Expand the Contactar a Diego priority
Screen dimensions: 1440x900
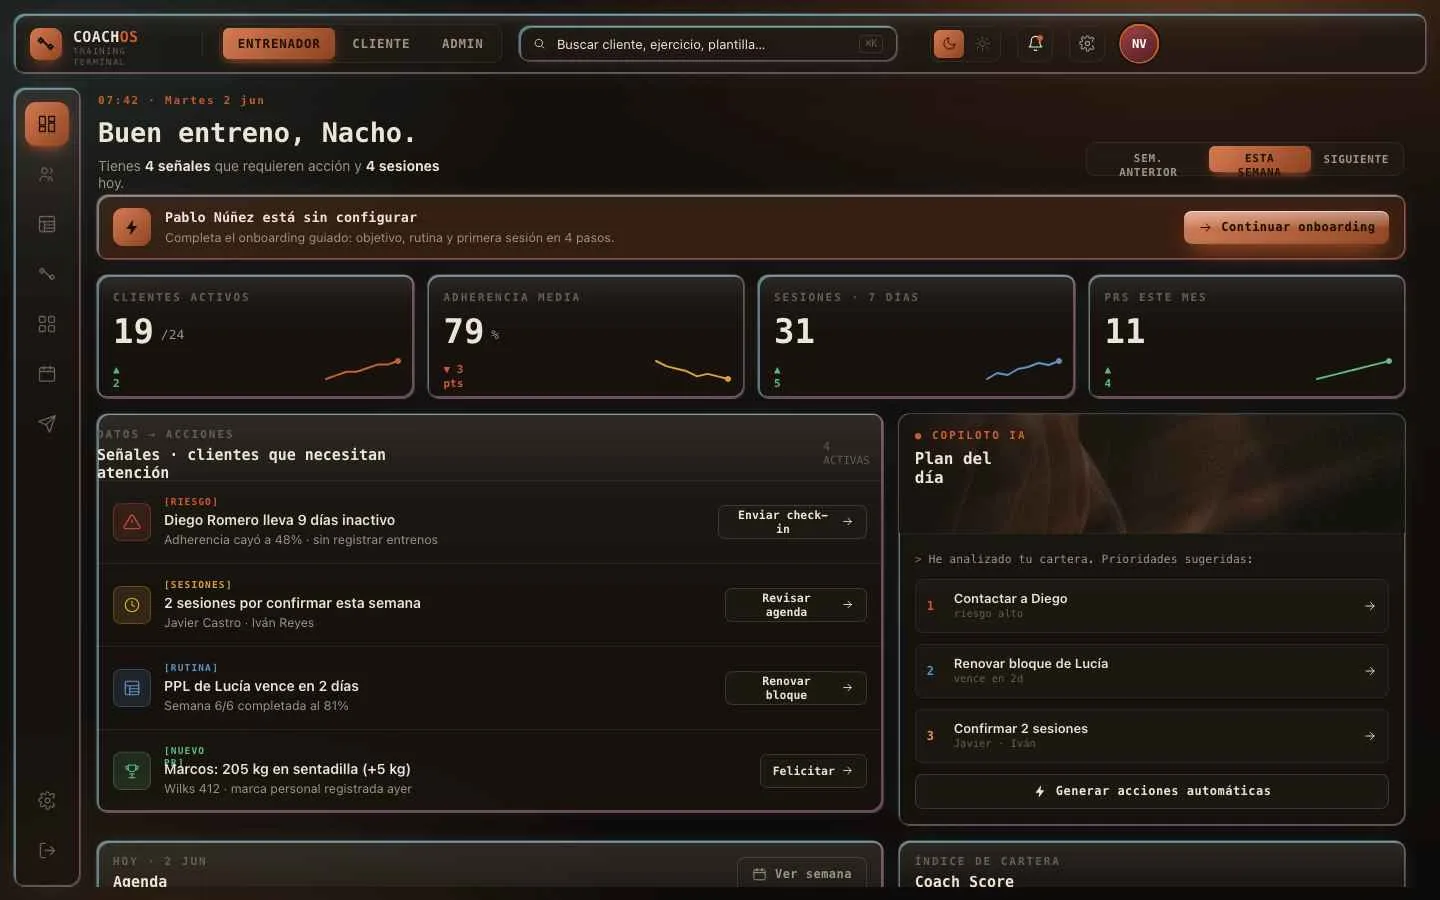click(1151, 606)
